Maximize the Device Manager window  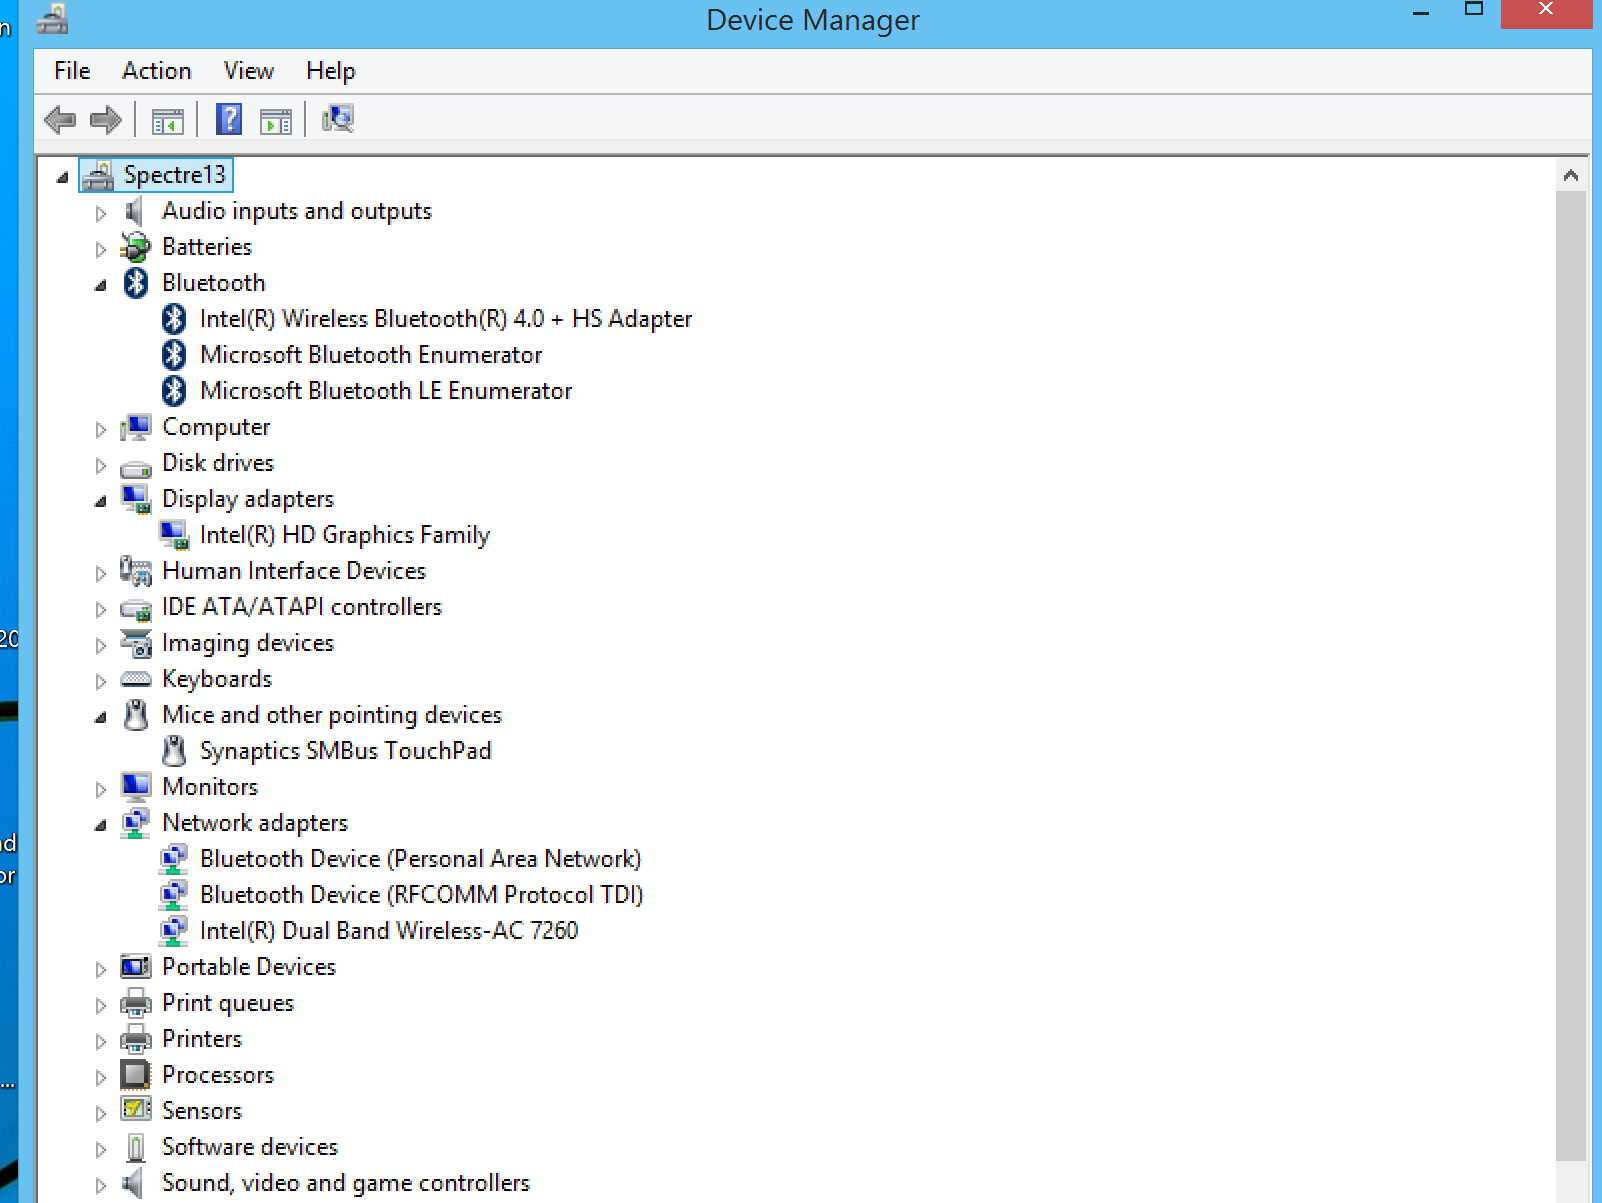click(x=1473, y=10)
